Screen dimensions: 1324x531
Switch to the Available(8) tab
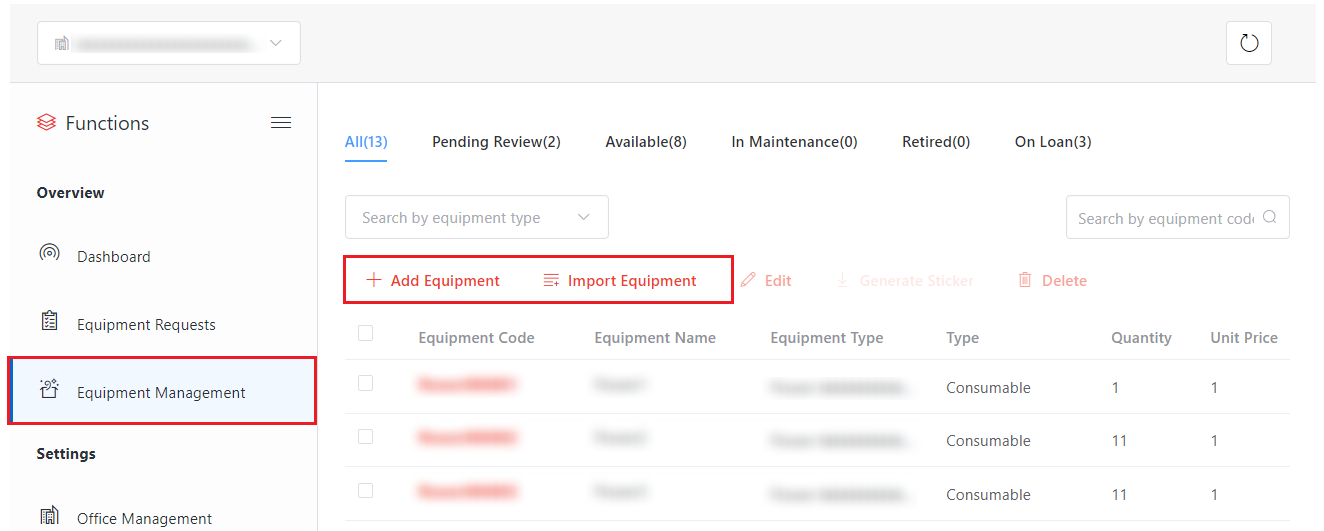646,142
